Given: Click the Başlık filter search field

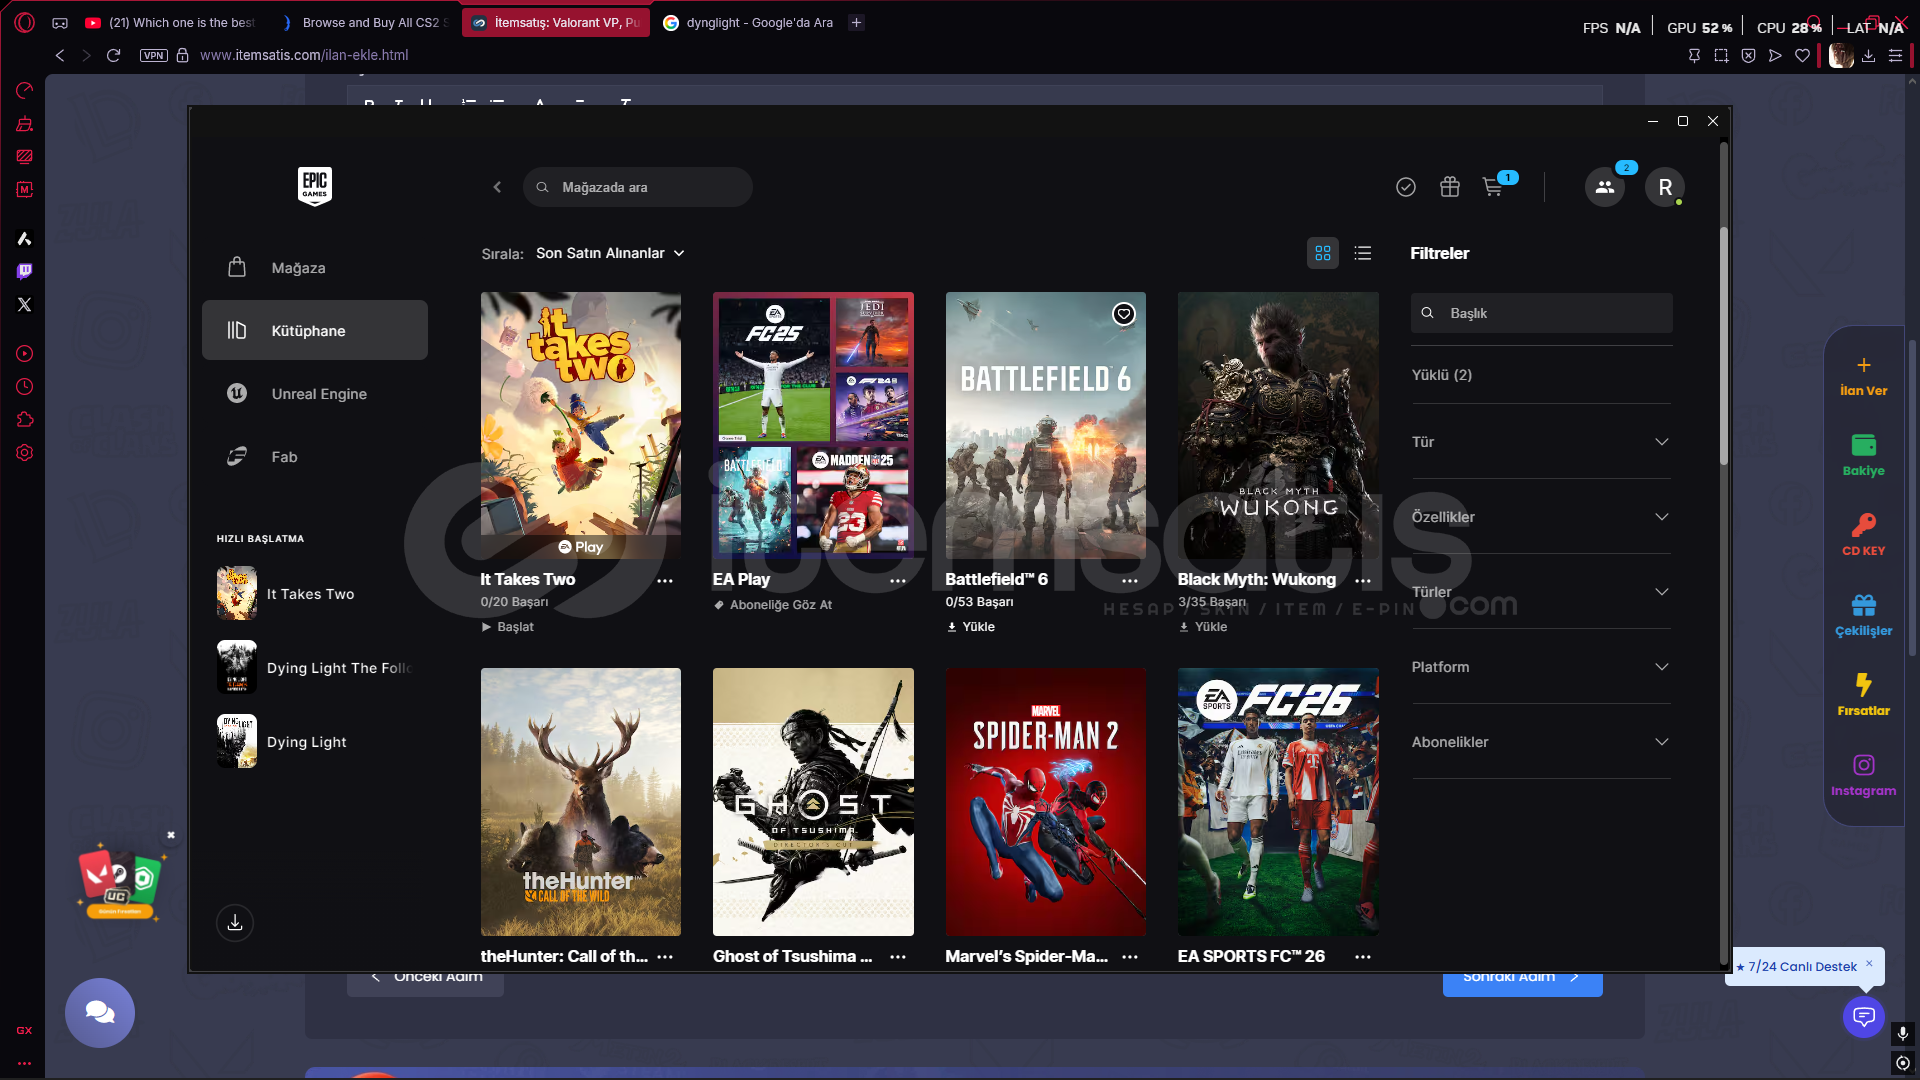Looking at the screenshot, I should 1550,313.
